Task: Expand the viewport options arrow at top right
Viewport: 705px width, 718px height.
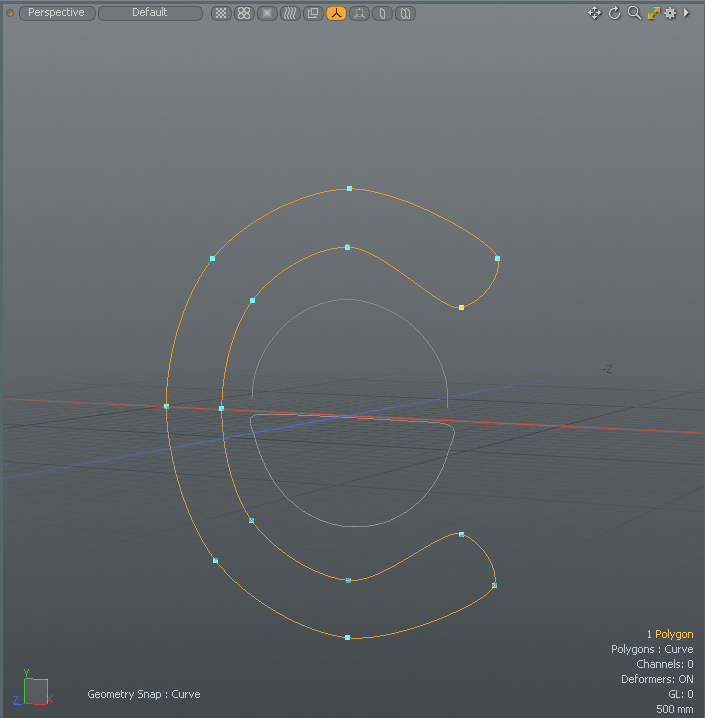Action: point(686,13)
